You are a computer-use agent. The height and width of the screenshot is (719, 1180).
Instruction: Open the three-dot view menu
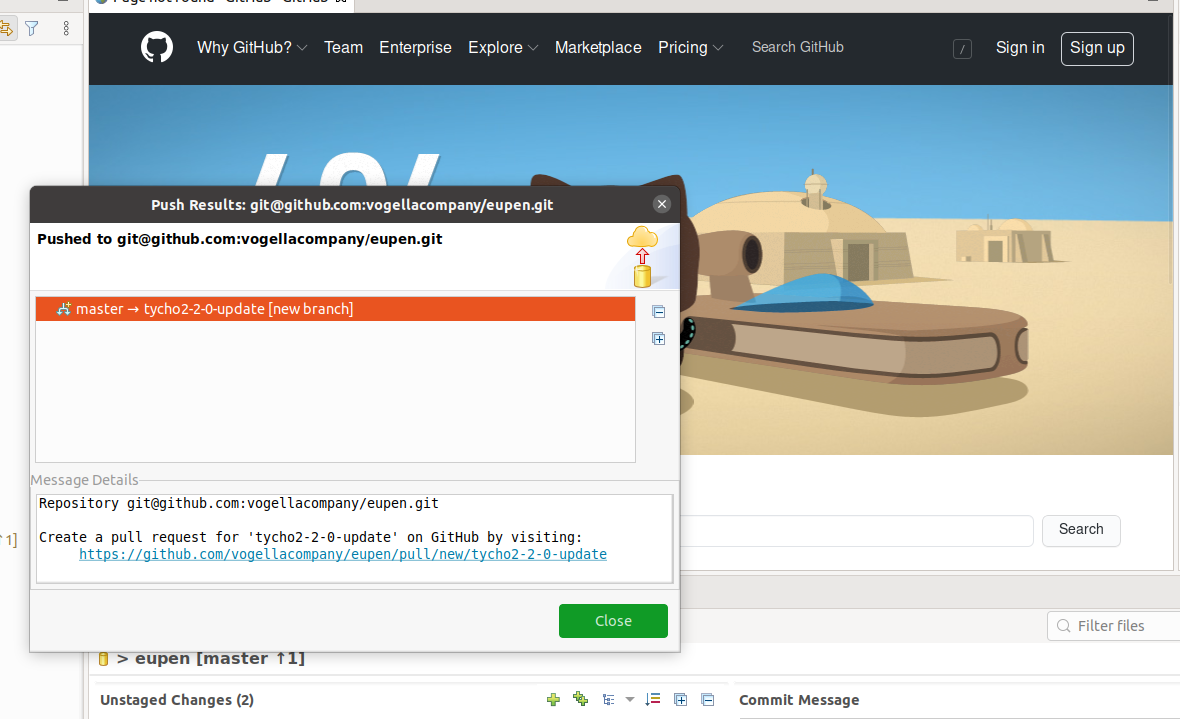click(66, 29)
